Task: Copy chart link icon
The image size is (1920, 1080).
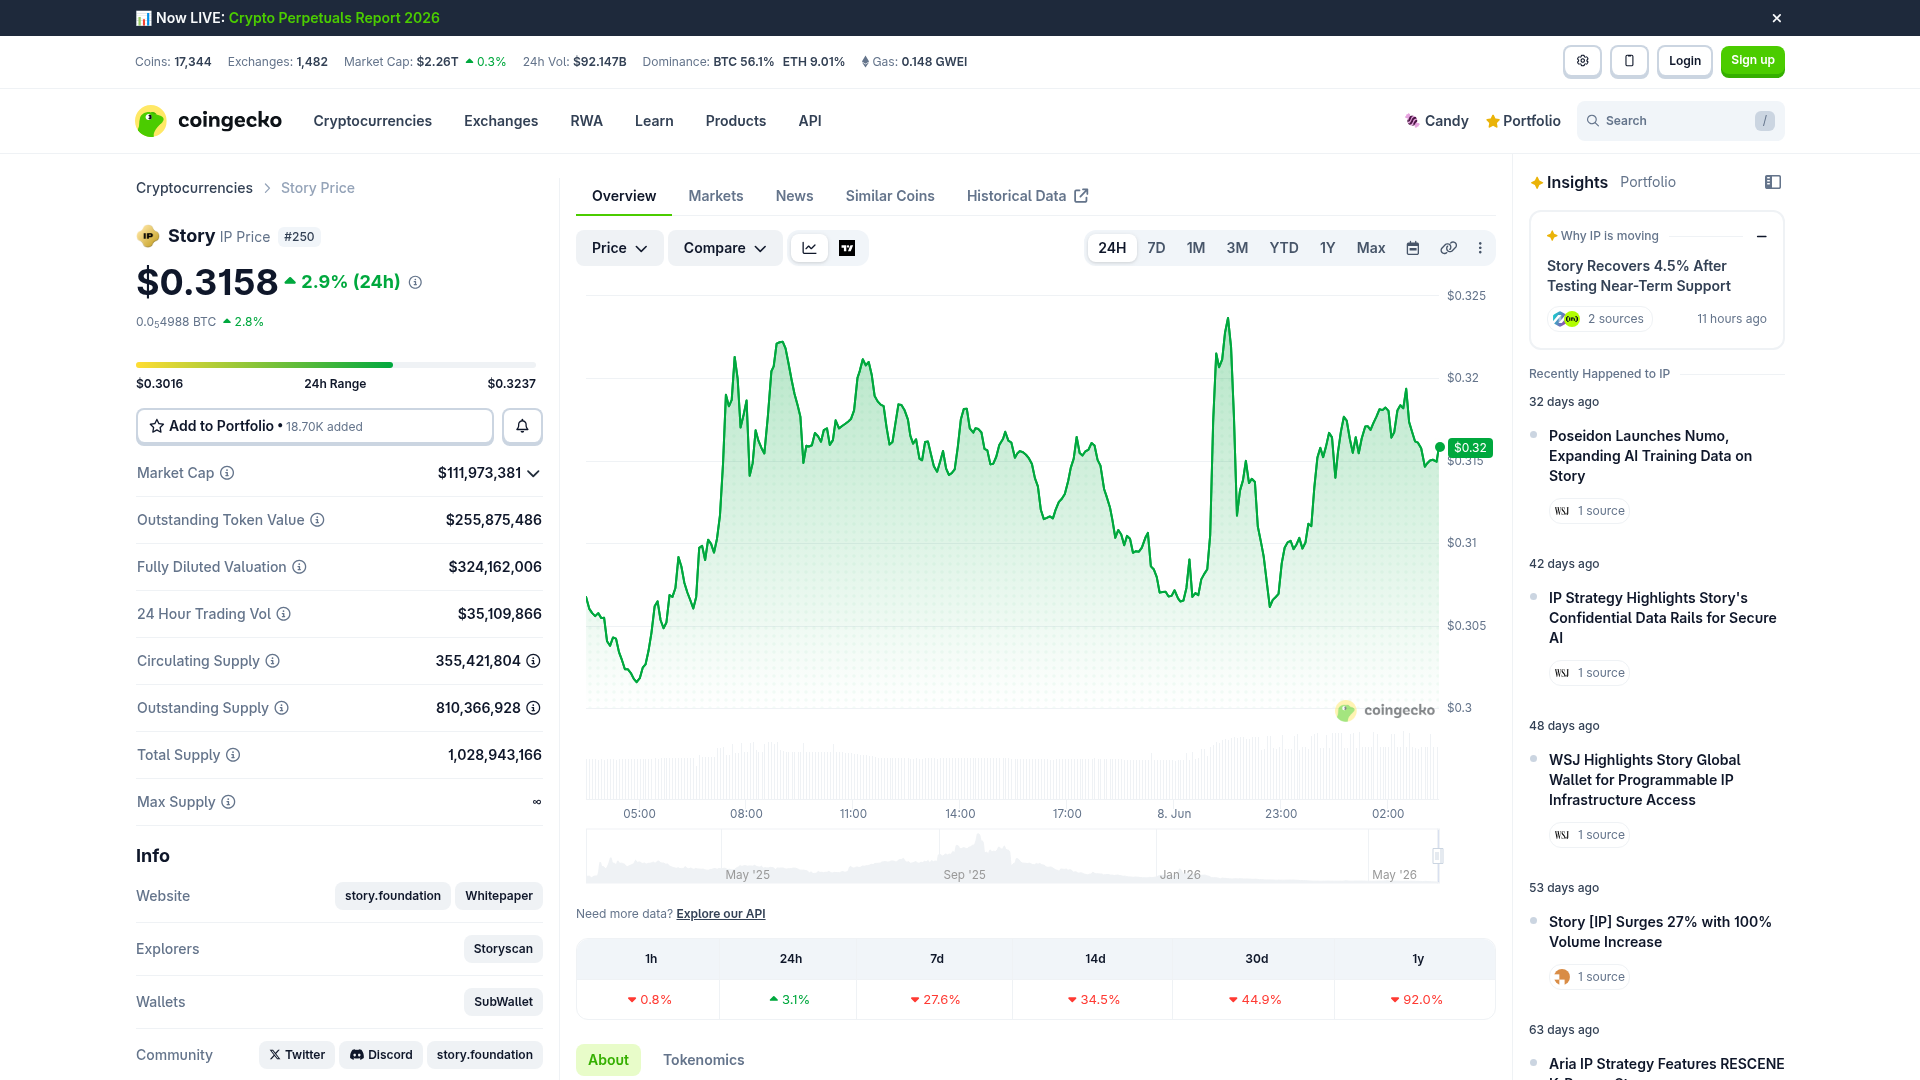Action: coord(1448,248)
